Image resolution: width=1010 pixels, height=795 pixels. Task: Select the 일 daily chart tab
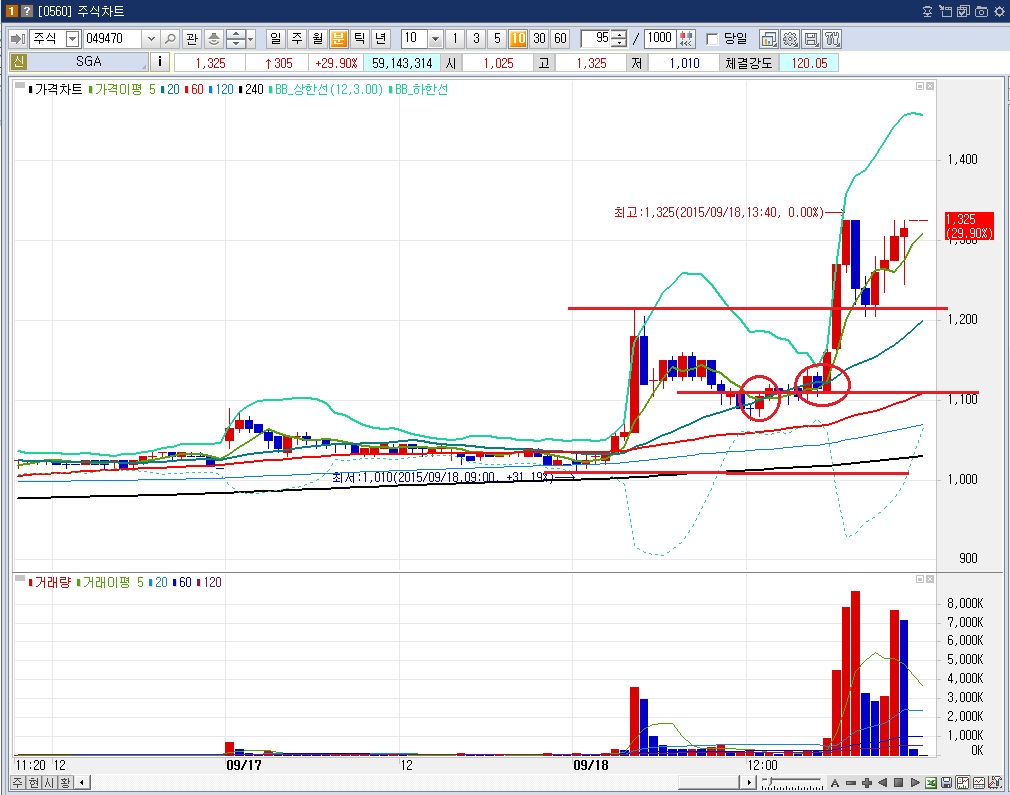pyautogui.click(x=275, y=39)
